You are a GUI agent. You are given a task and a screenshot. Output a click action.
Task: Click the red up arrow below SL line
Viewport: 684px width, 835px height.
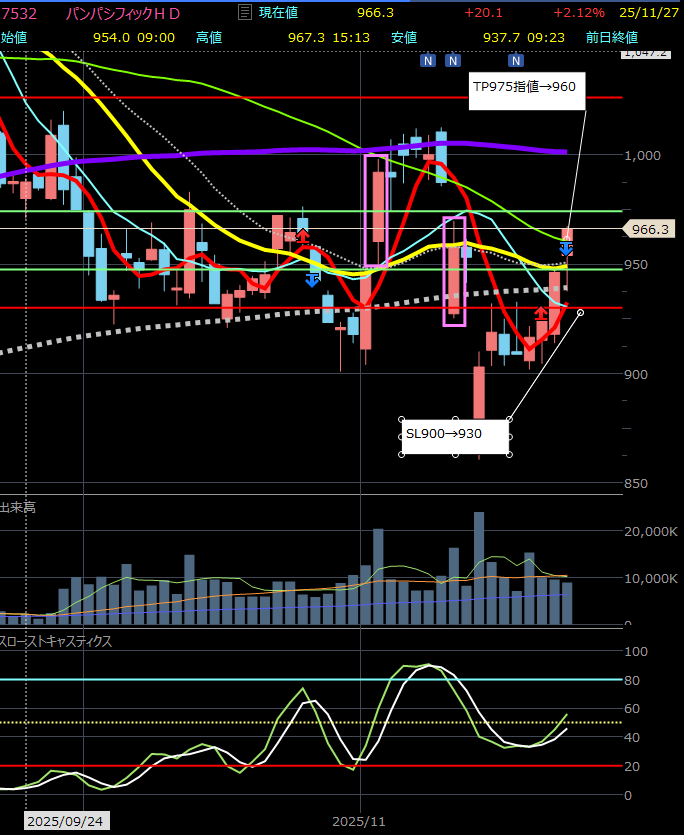pyautogui.click(x=541, y=313)
